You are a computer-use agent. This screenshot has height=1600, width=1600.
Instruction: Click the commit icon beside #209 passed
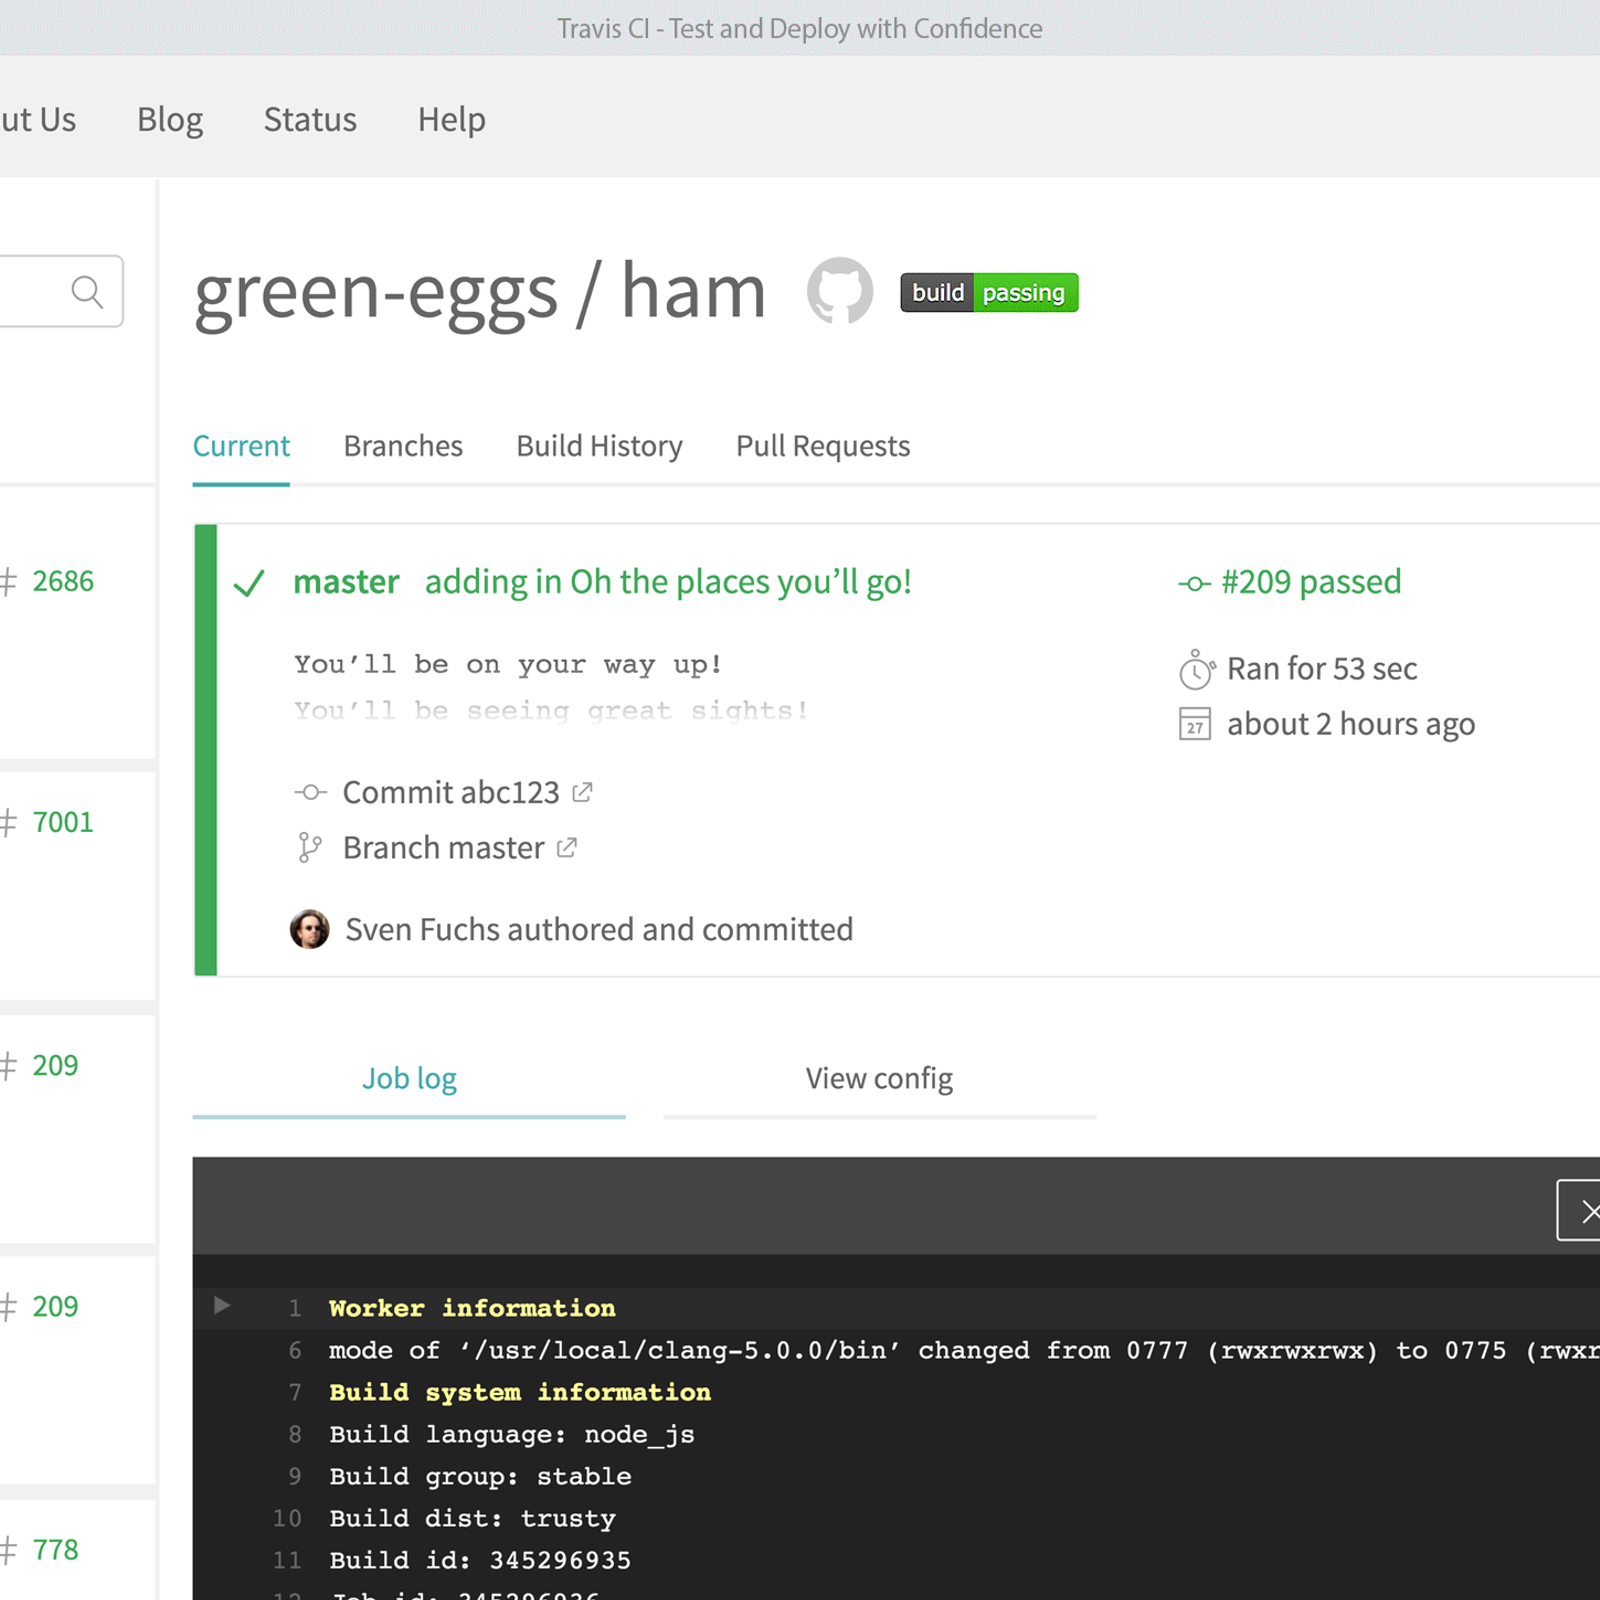[x=1194, y=583]
